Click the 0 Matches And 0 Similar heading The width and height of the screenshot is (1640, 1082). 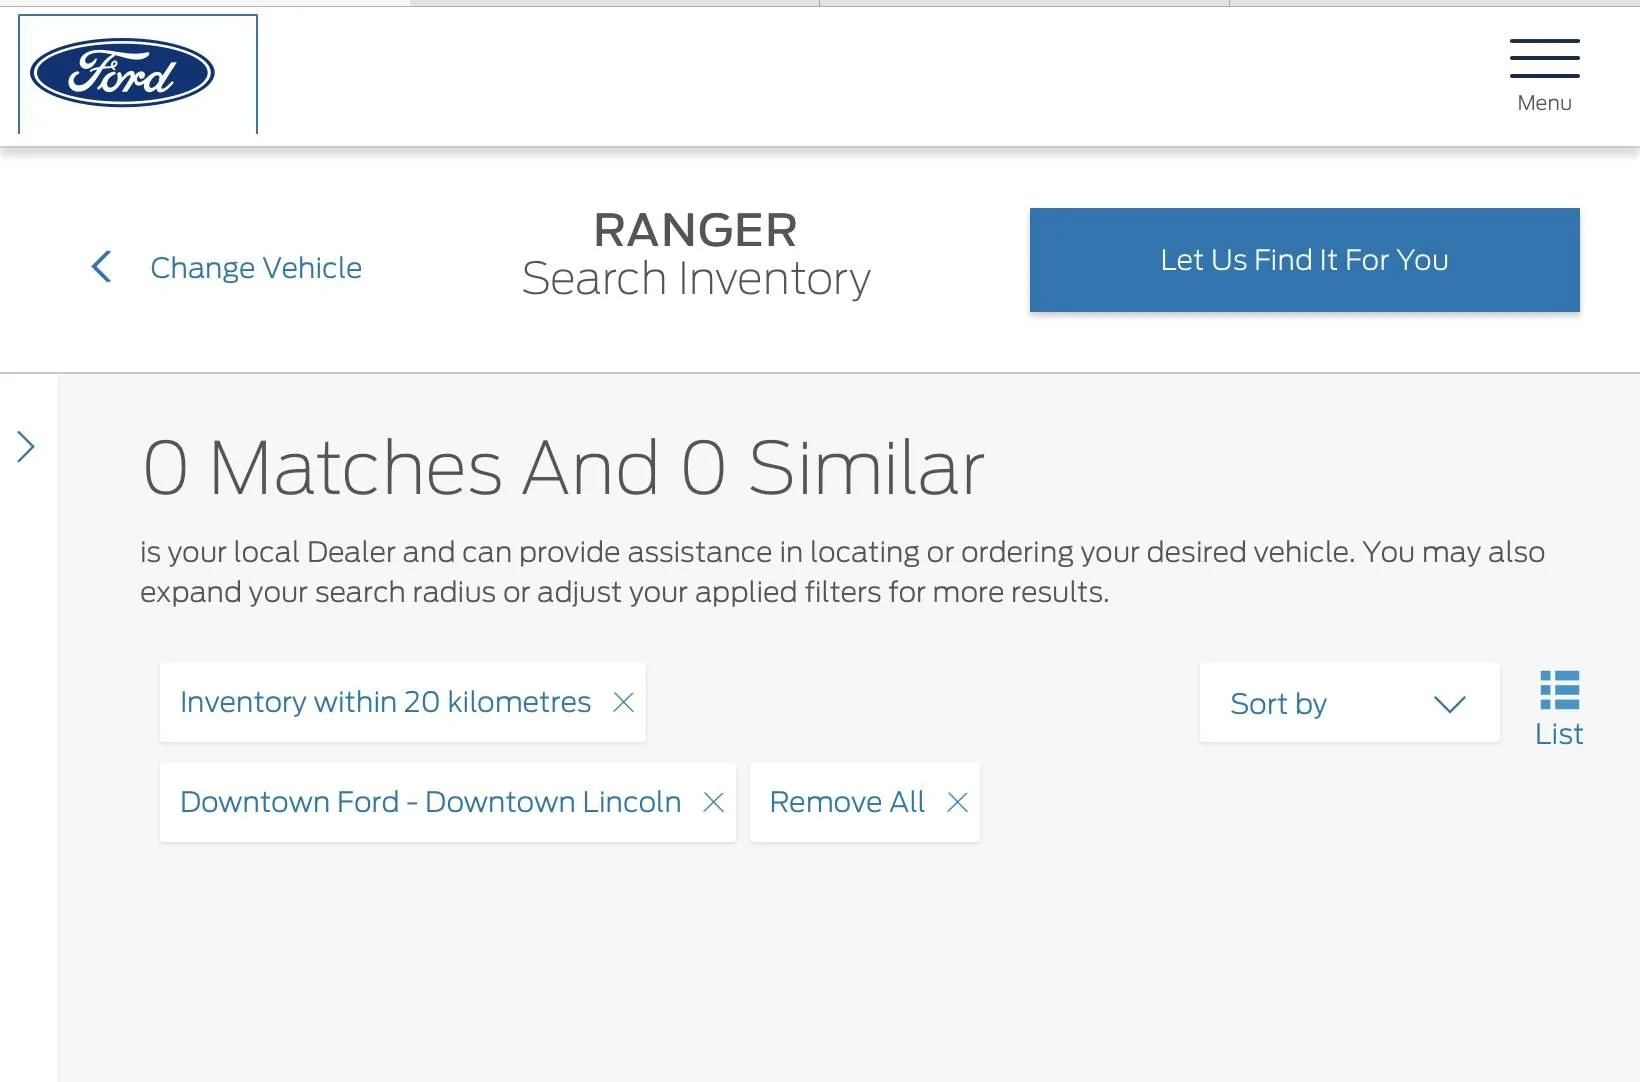[563, 467]
